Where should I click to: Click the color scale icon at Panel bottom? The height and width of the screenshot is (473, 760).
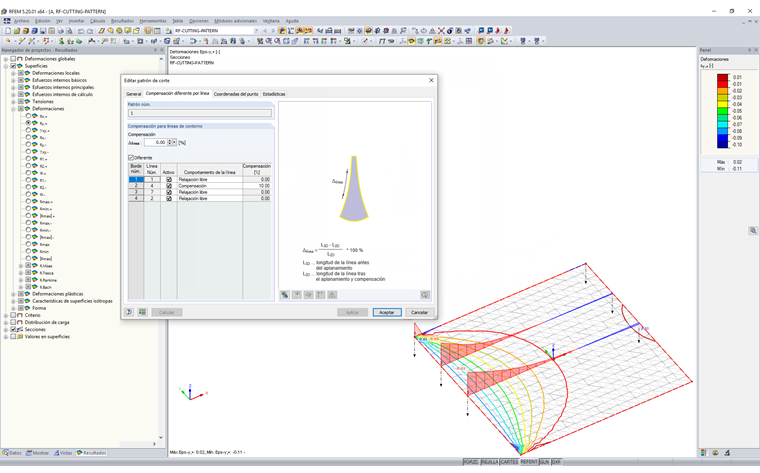point(703,453)
